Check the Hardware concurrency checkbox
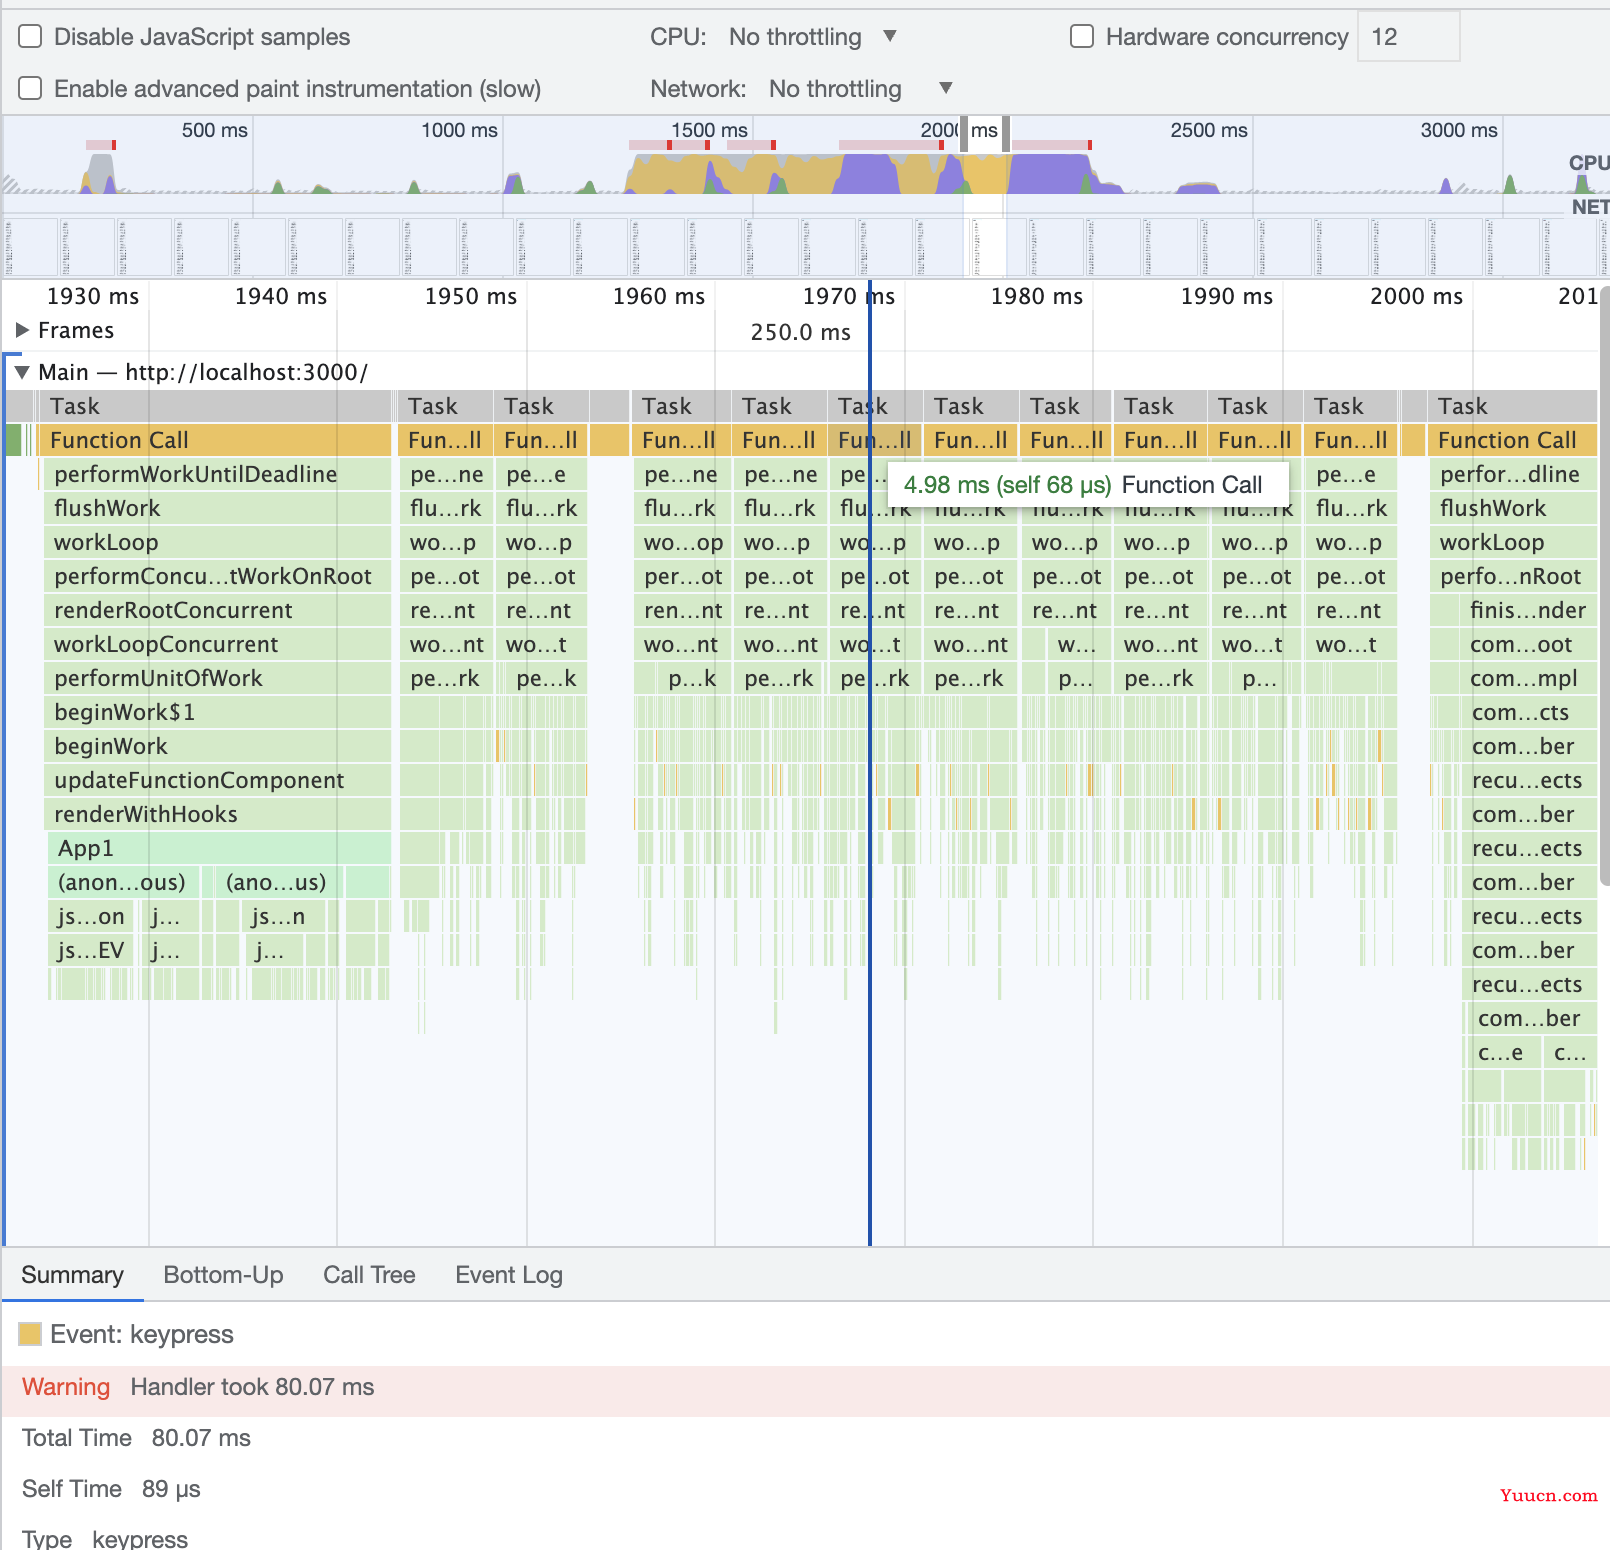The height and width of the screenshot is (1550, 1610). [x=1082, y=37]
